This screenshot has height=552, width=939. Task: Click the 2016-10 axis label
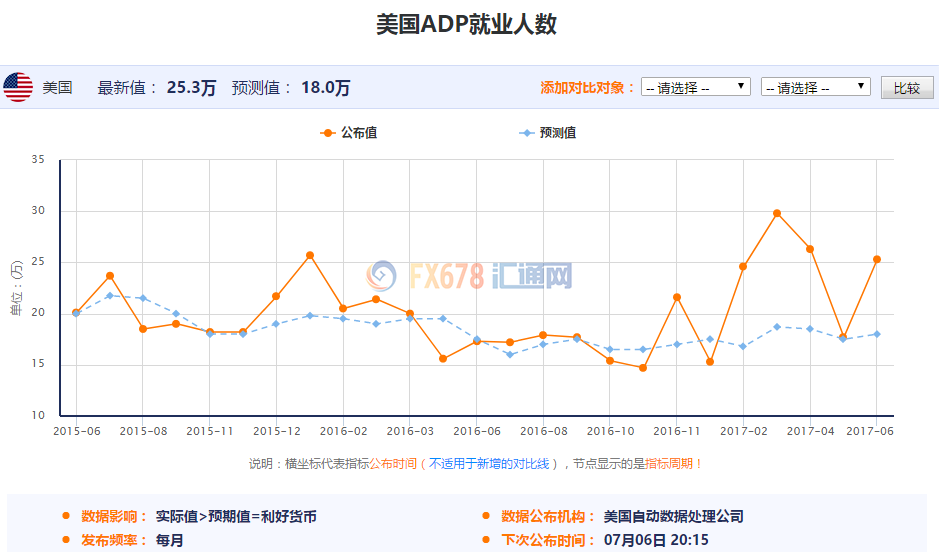pos(610,431)
